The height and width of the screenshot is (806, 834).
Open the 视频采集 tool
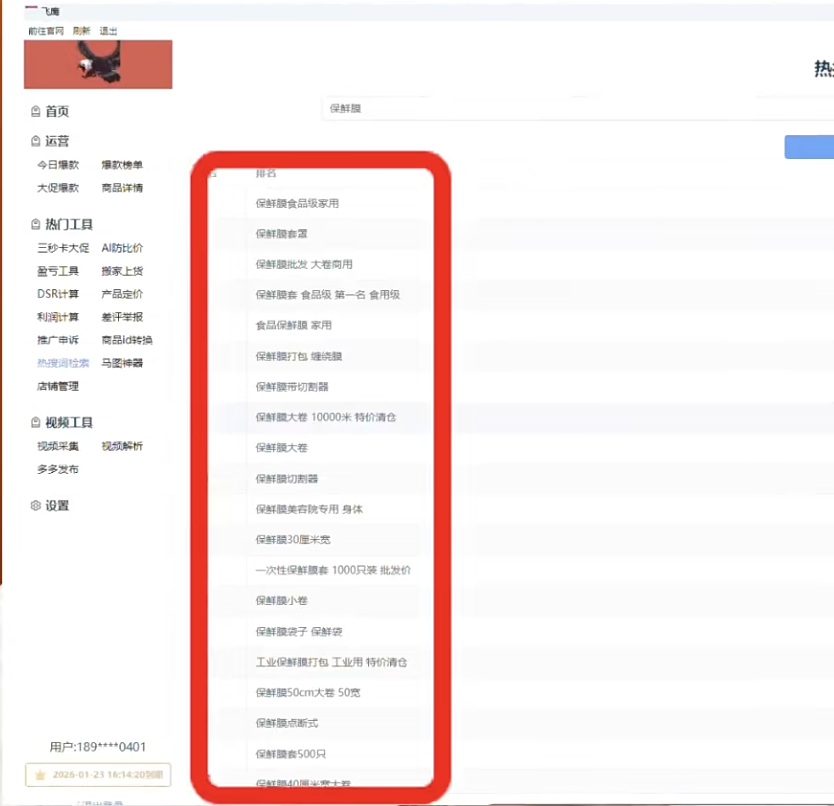click(58, 446)
